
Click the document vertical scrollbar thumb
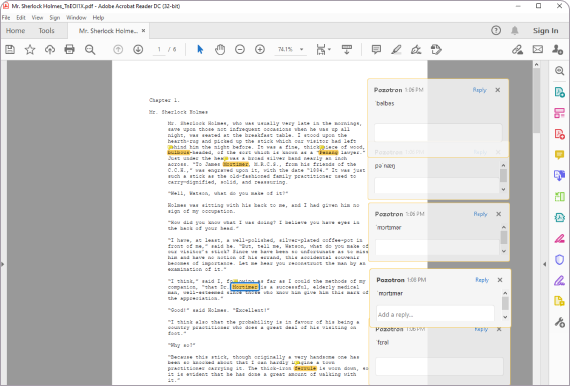pyautogui.click(x=536, y=101)
